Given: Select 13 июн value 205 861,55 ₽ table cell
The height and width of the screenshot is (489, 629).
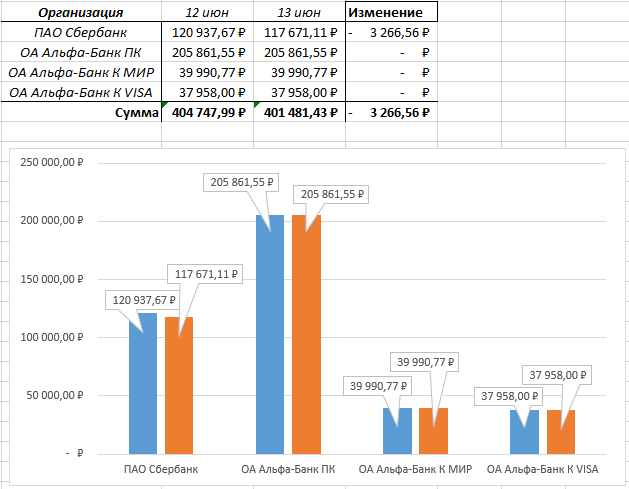Looking at the screenshot, I should click(x=299, y=52).
